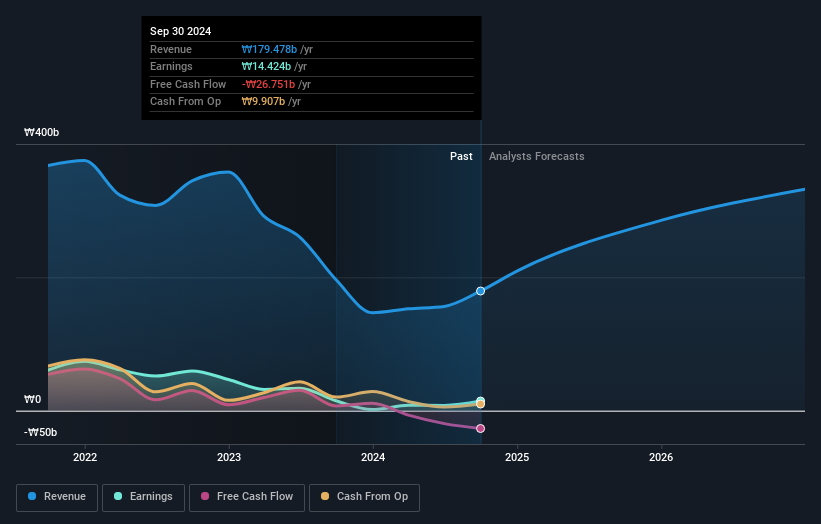Viewport: 821px width, 524px height.
Task: Click the Analysts Forecasts label
Action: pyautogui.click(x=536, y=157)
